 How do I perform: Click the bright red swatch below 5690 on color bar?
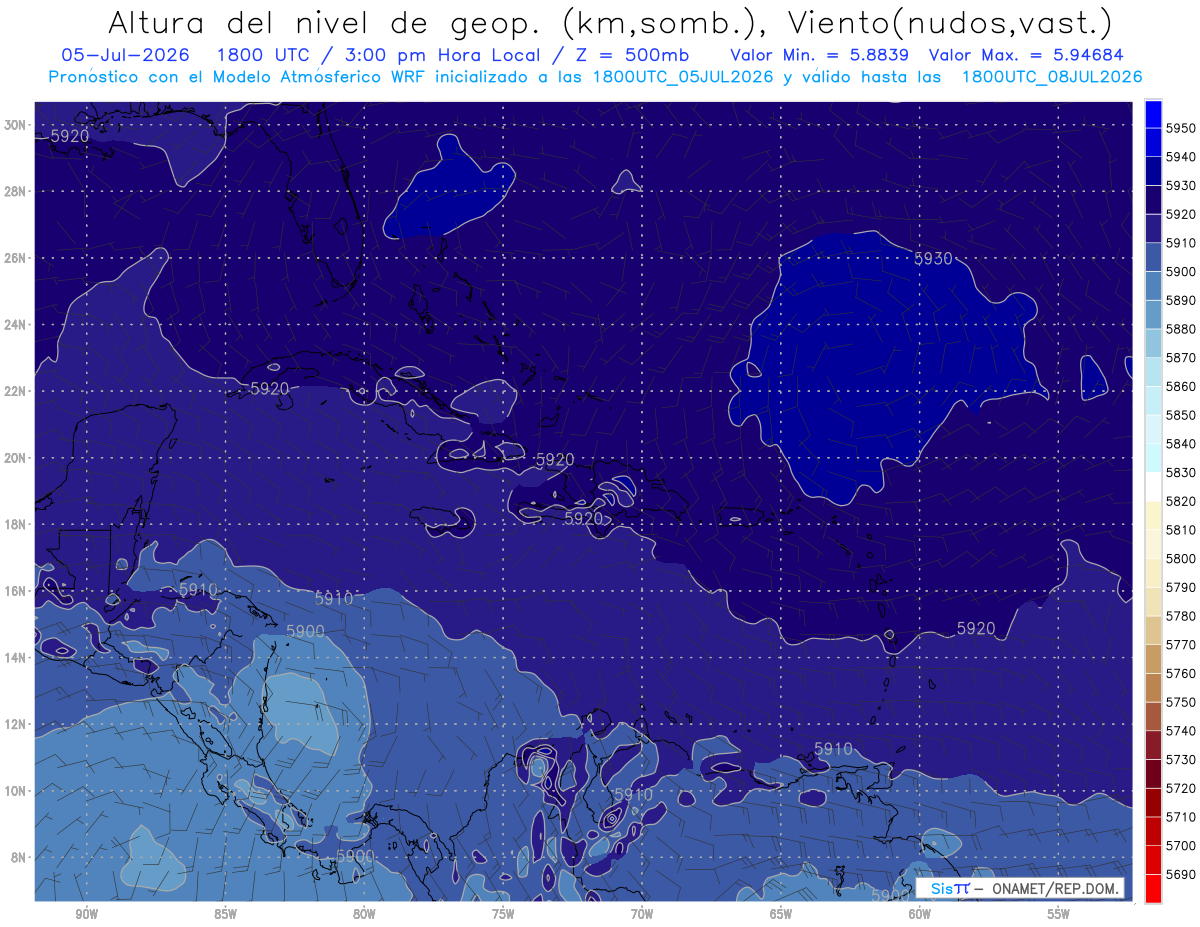1153,888
